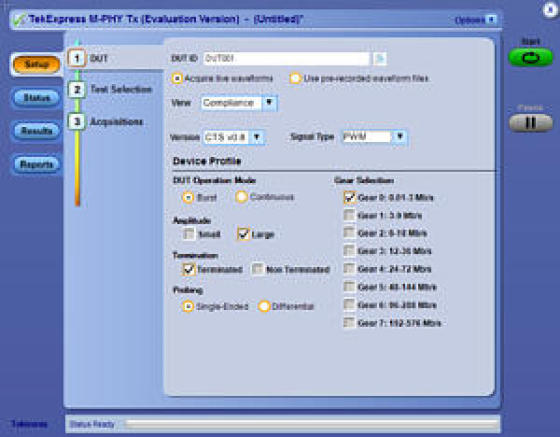Image resolution: width=560 pixels, height=437 pixels.
Task: Switch to the Status panel
Action: [x=36, y=98]
